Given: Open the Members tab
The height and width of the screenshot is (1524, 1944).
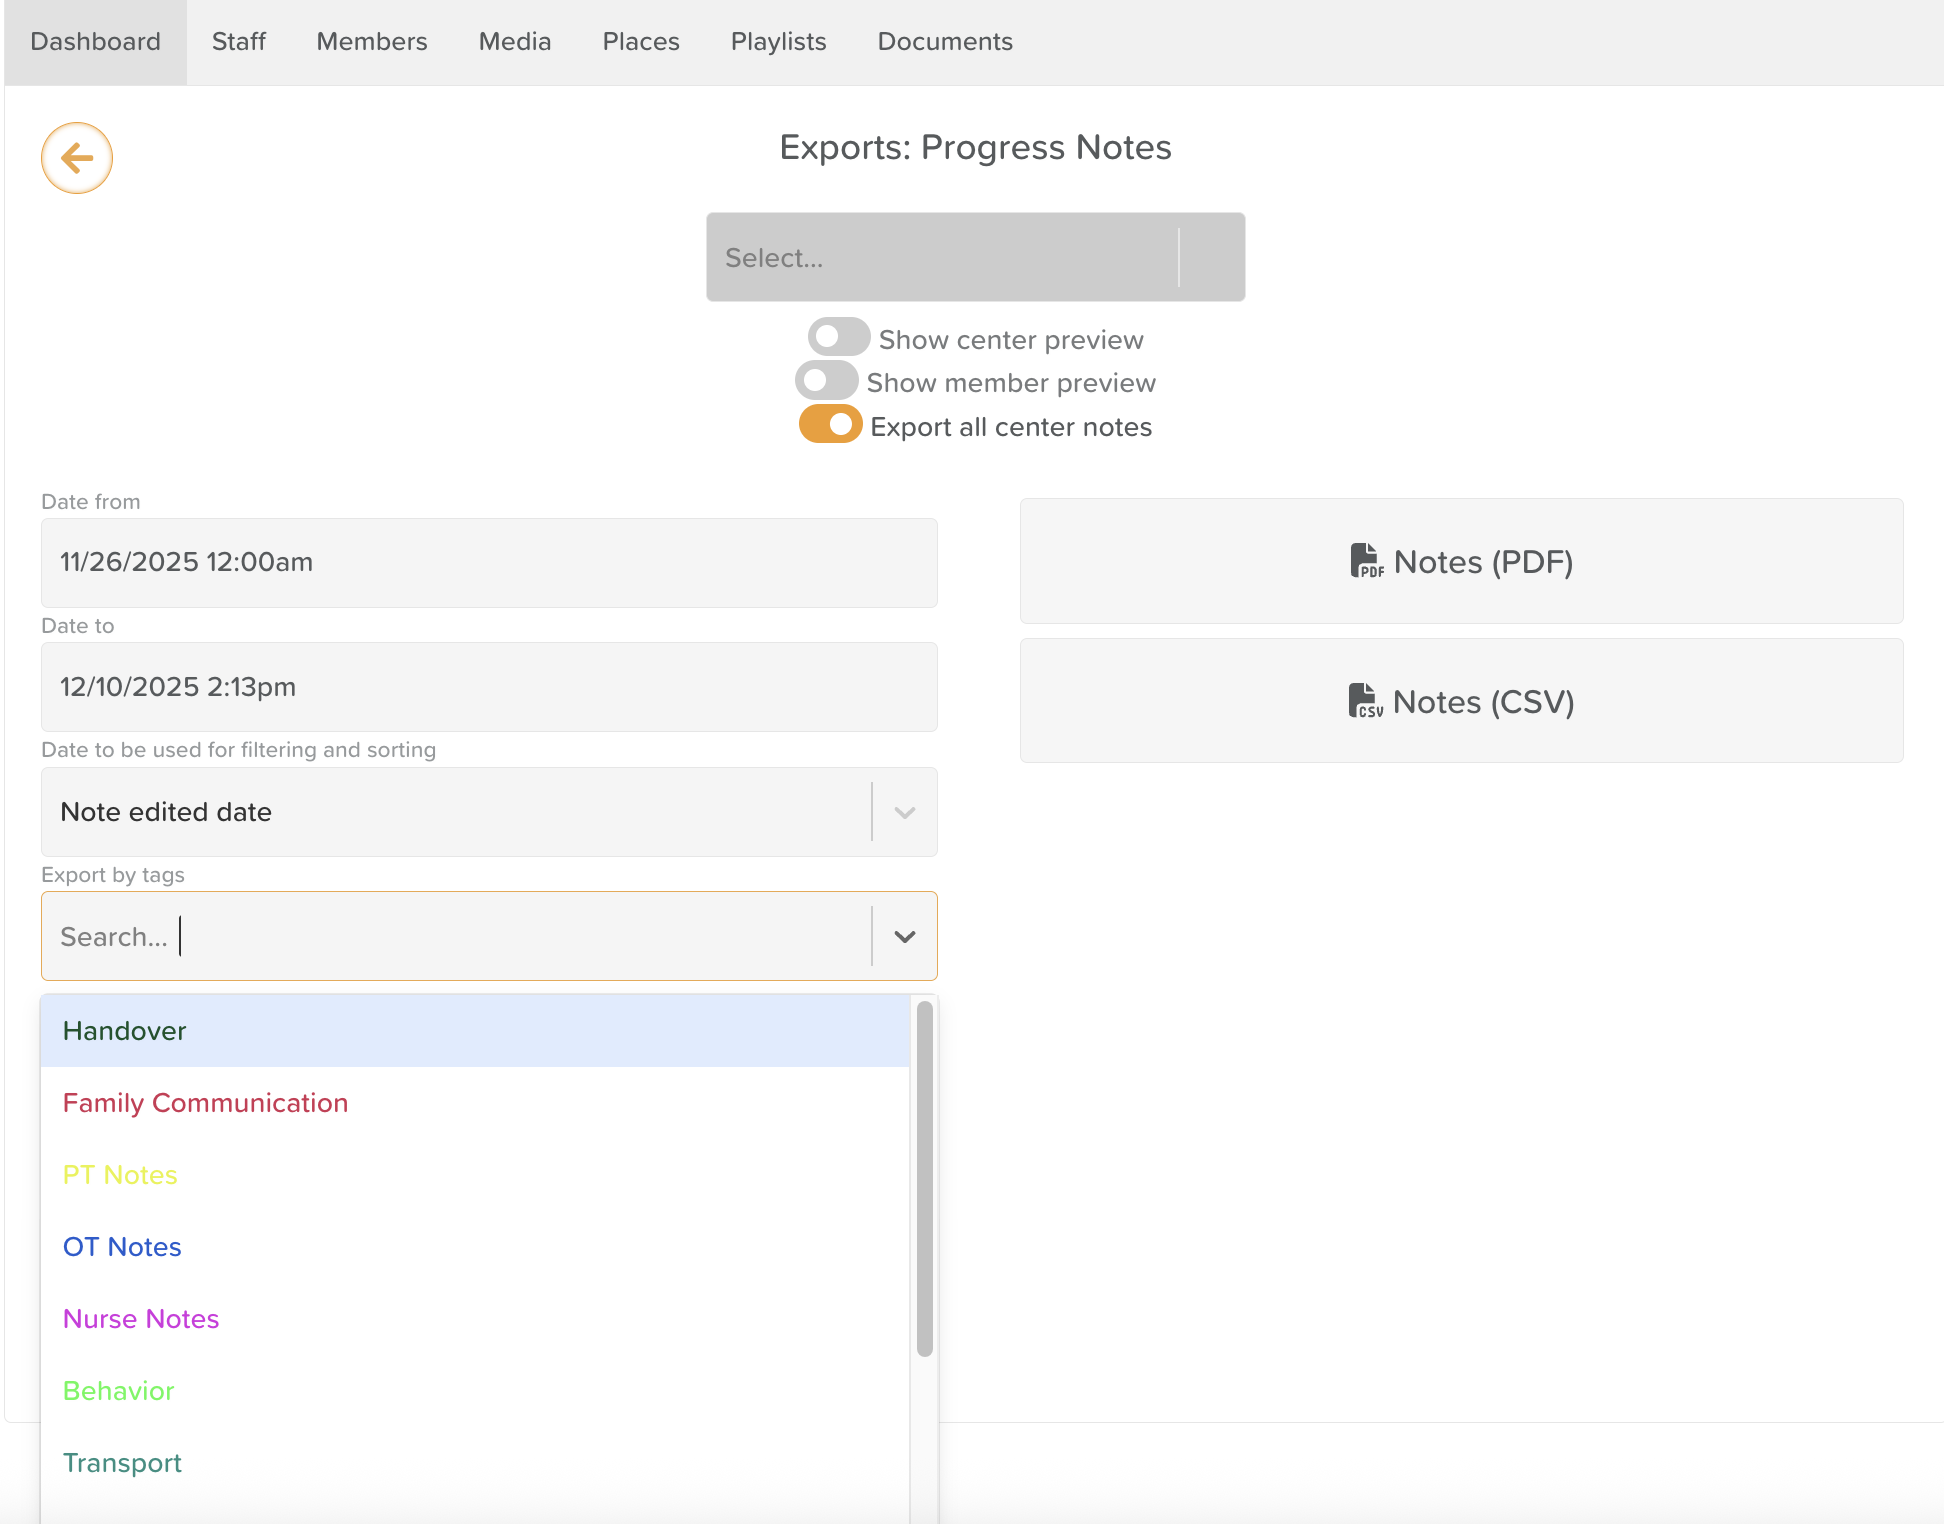Looking at the screenshot, I should click(372, 42).
